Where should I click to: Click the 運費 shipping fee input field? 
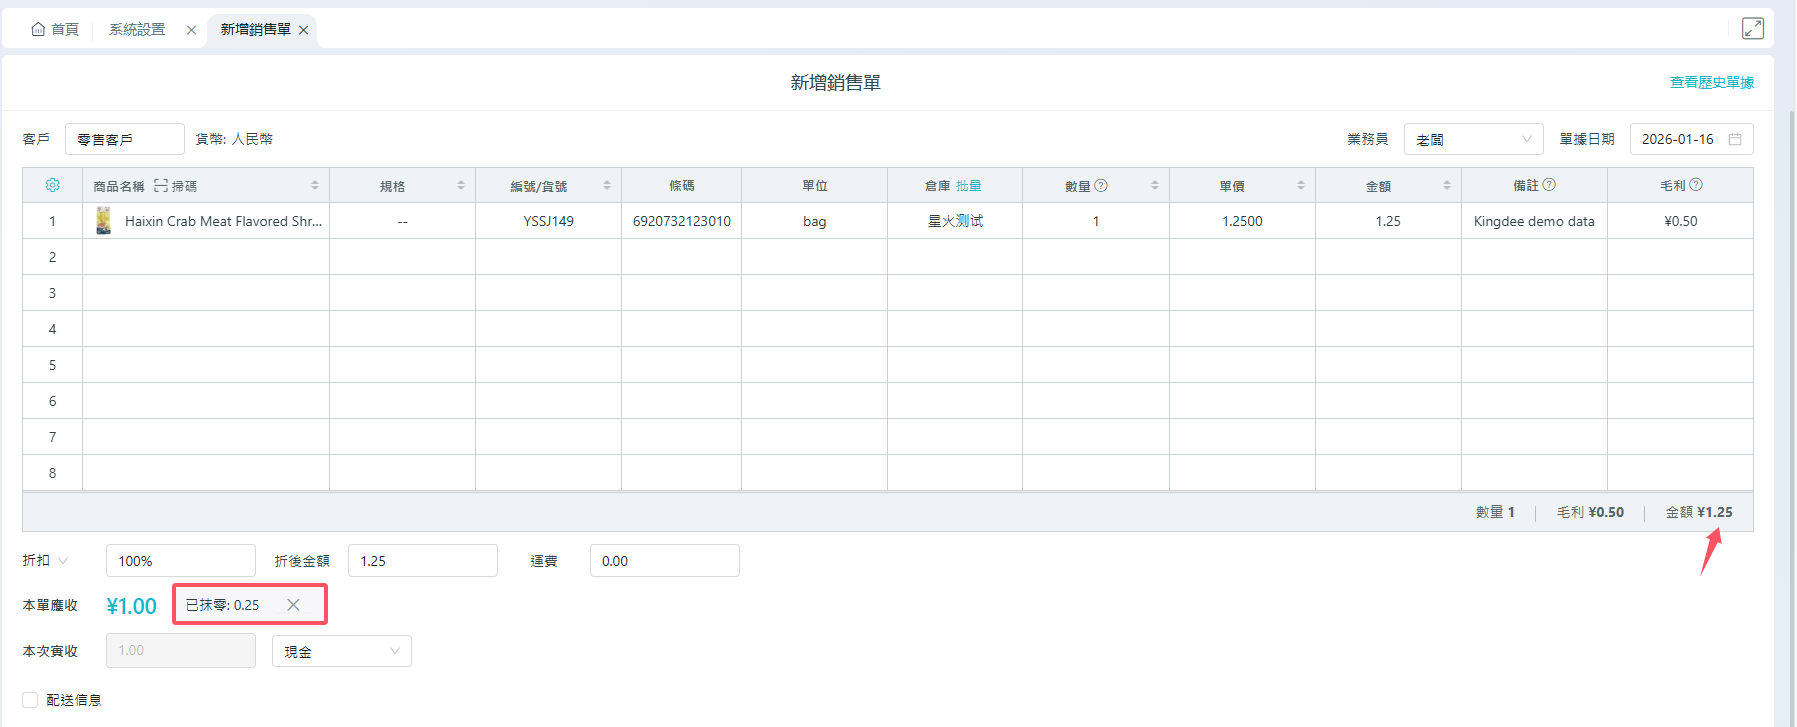click(x=664, y=561)
